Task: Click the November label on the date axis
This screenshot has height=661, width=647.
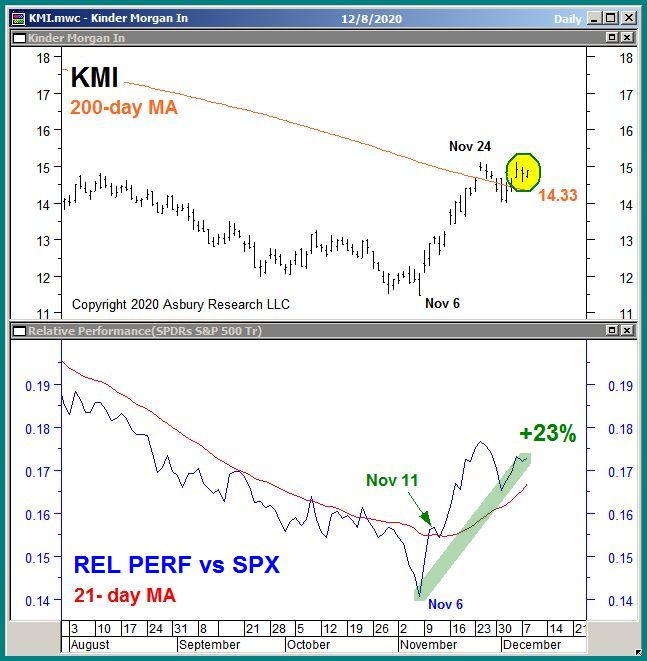Action: 429,645
